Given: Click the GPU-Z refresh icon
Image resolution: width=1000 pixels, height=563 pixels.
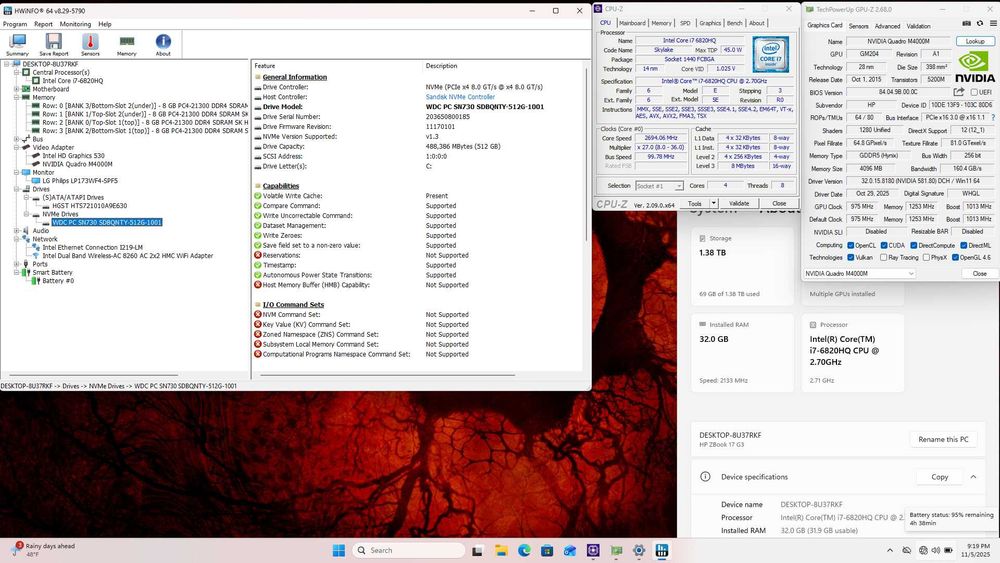Looking at the screenshot, I should [980, 24].
